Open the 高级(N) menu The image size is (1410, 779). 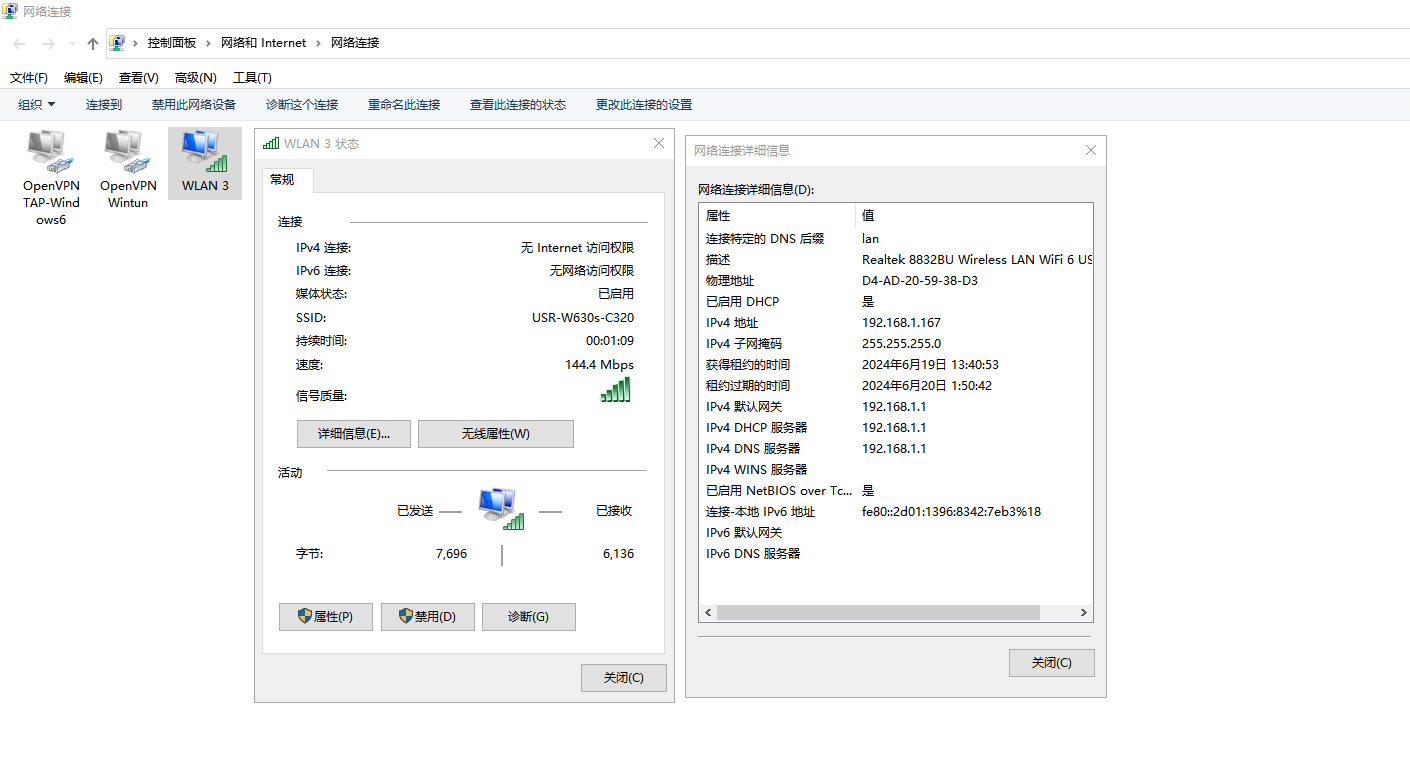195,78
